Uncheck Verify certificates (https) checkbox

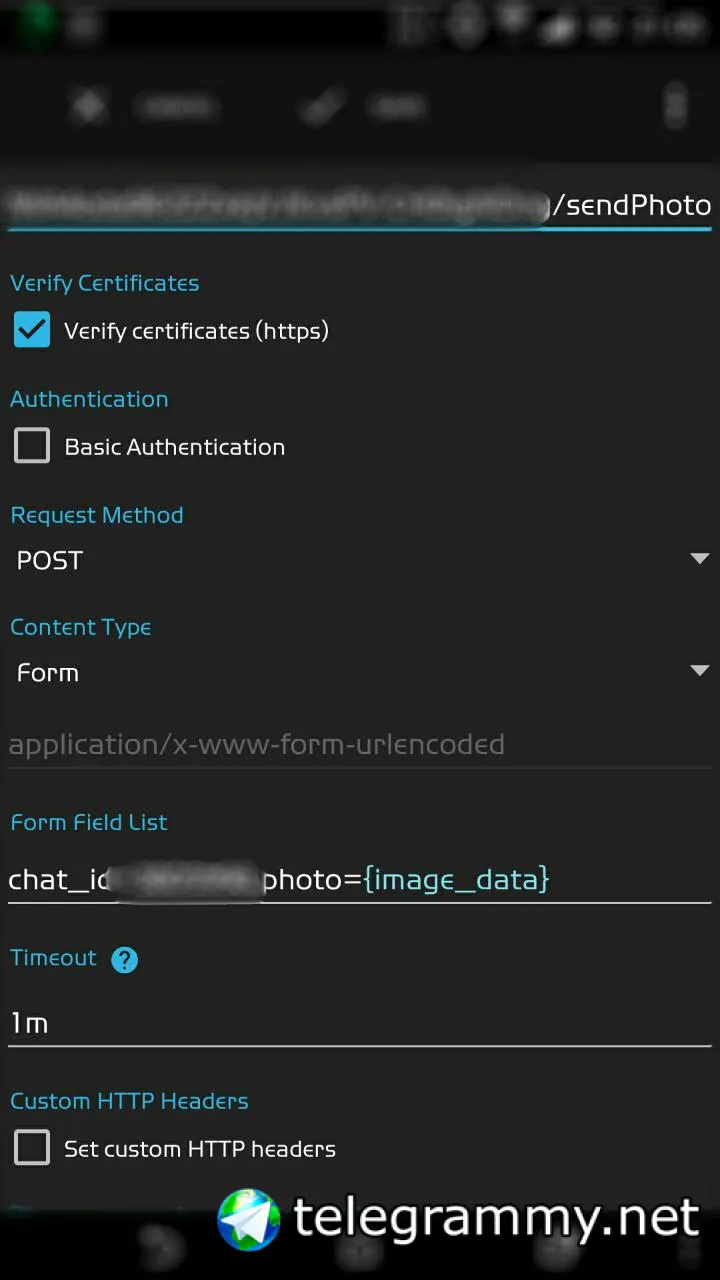pos(32,330)
